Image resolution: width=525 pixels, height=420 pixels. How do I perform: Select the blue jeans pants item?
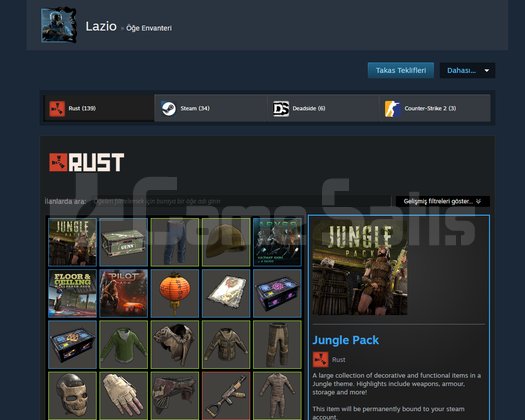pos(175,242)
